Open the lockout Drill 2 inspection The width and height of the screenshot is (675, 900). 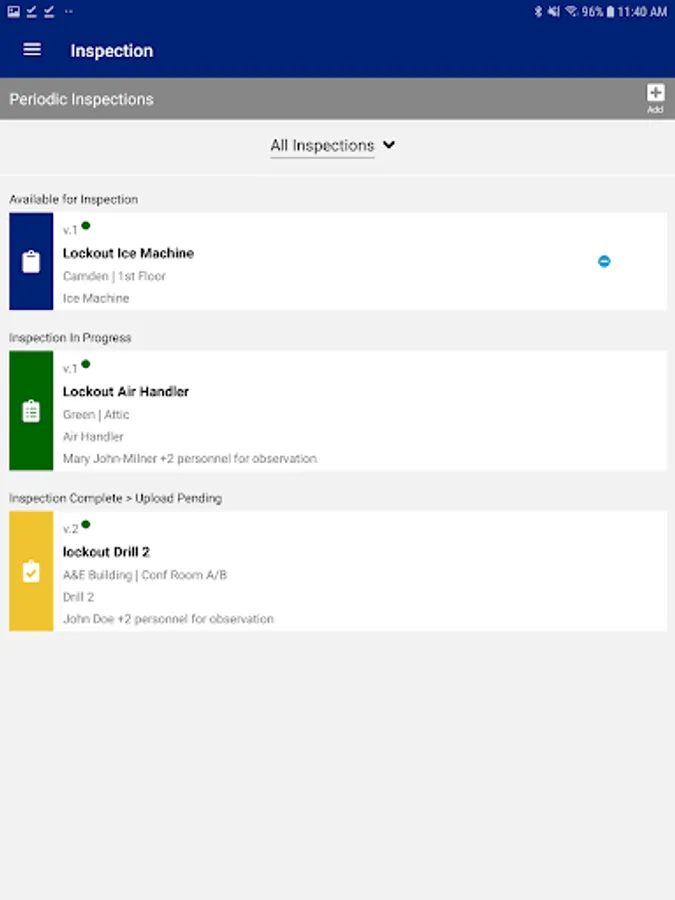(x=338, y=571)
